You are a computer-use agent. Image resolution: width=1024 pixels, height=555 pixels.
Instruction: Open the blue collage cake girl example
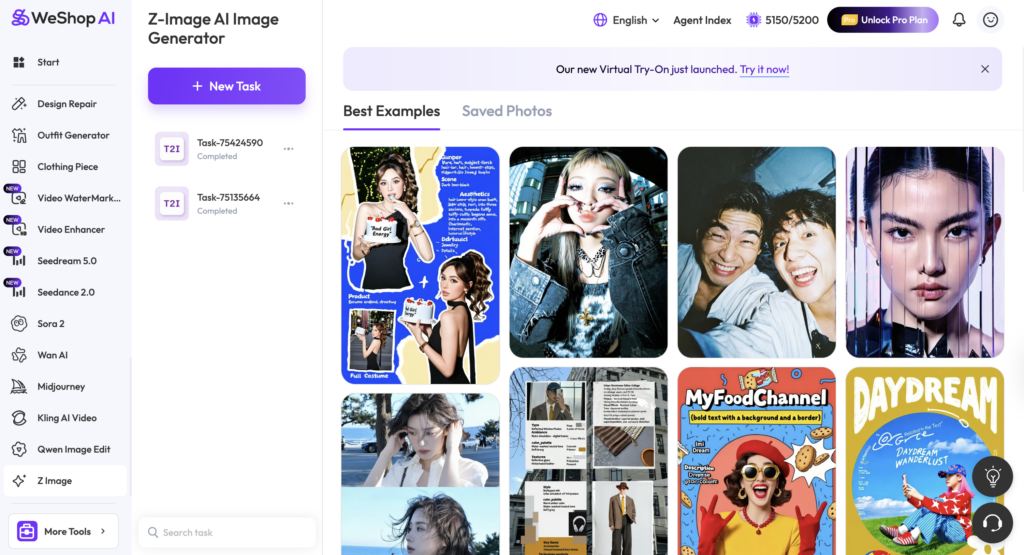coord(421,265)
